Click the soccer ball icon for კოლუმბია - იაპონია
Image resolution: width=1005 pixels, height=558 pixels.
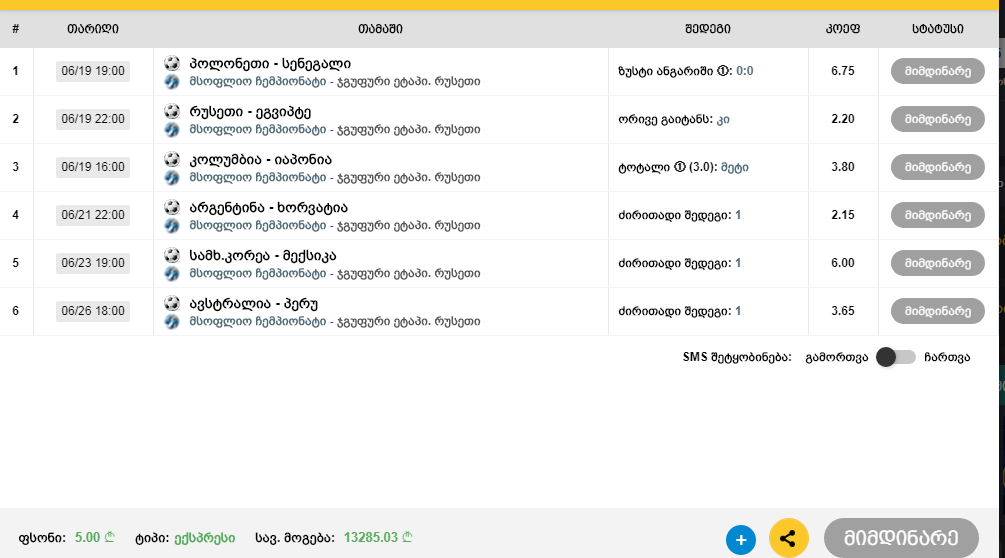172,159
